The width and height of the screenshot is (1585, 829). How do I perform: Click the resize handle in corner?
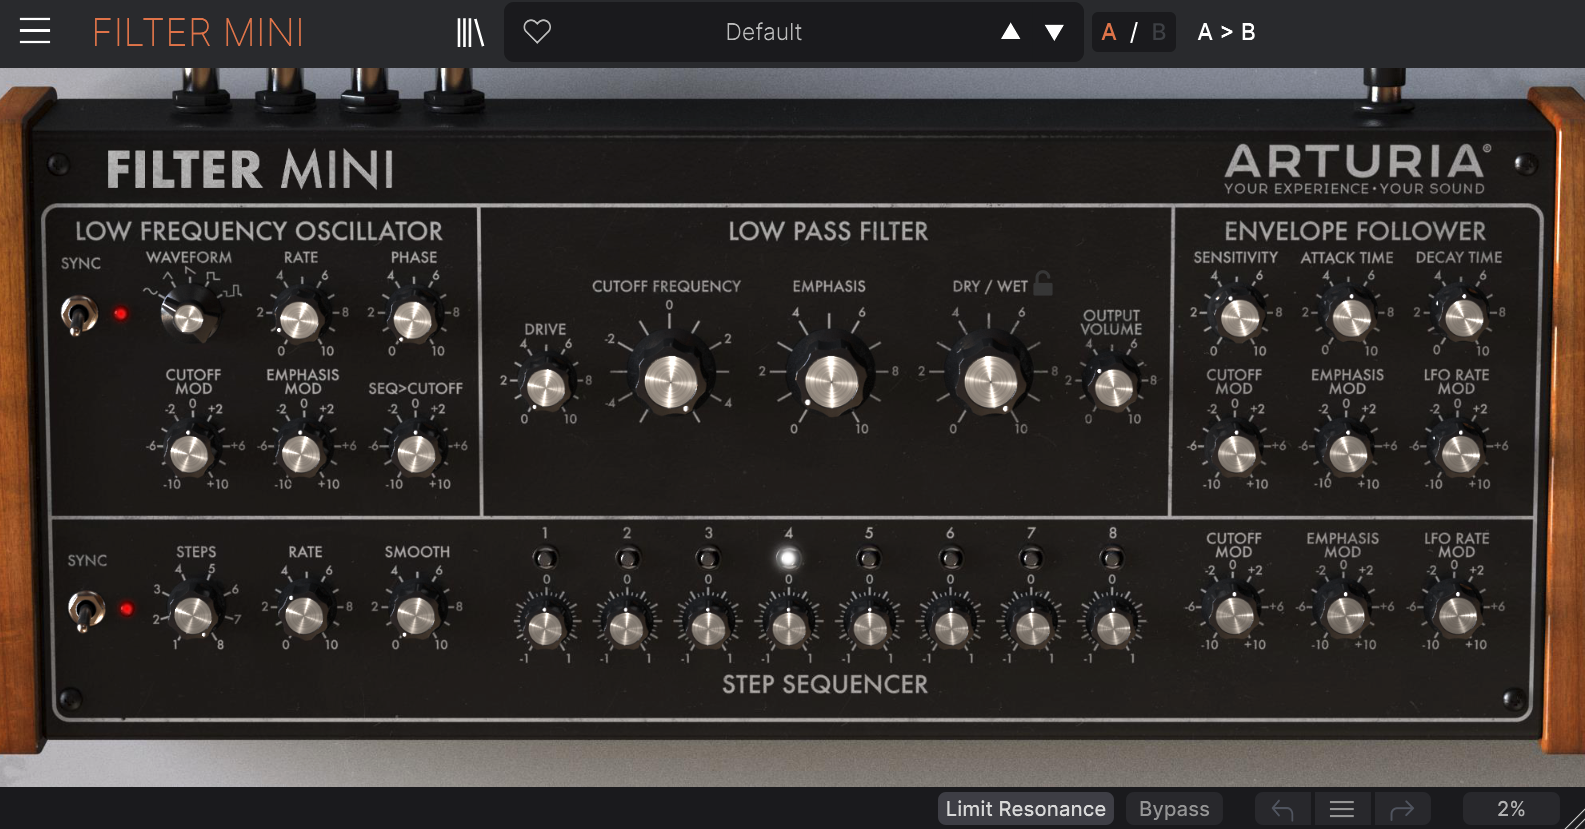1574,818
